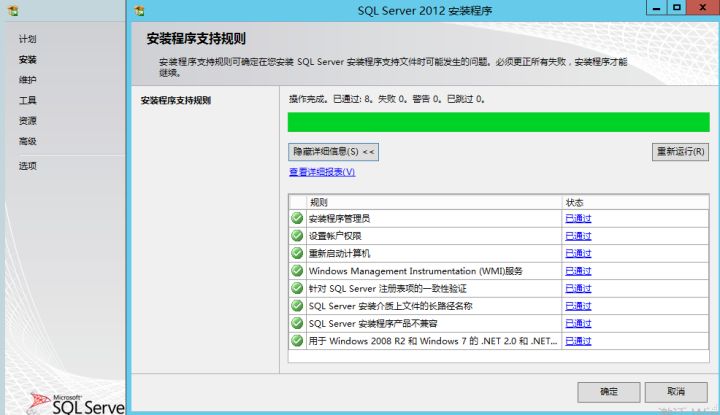The image size is (720, 415).
Task: Select 高级 in the sidebar
Action: tap(28, 141)
